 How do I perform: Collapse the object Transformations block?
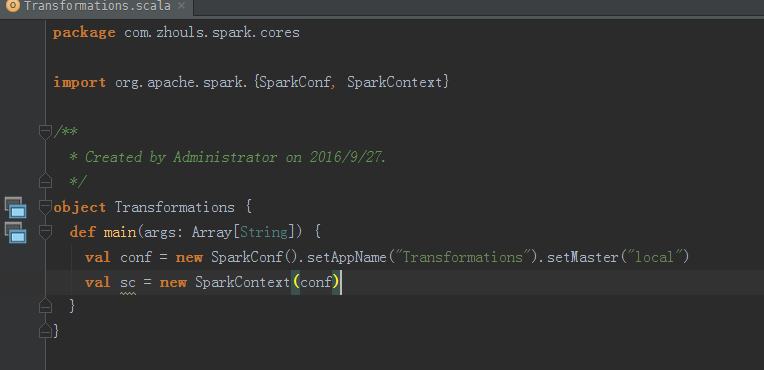click(45, 207)
